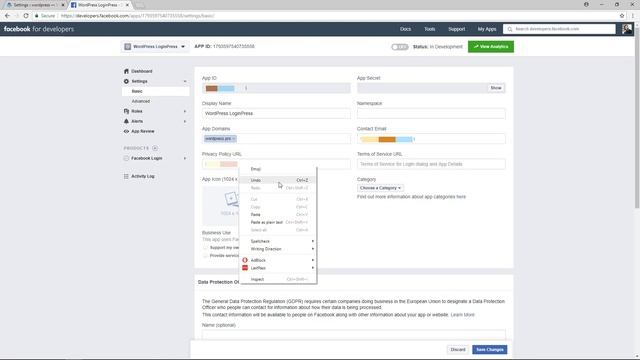
Task: Collapse the Settings section arrow
Action: [185, 81]
